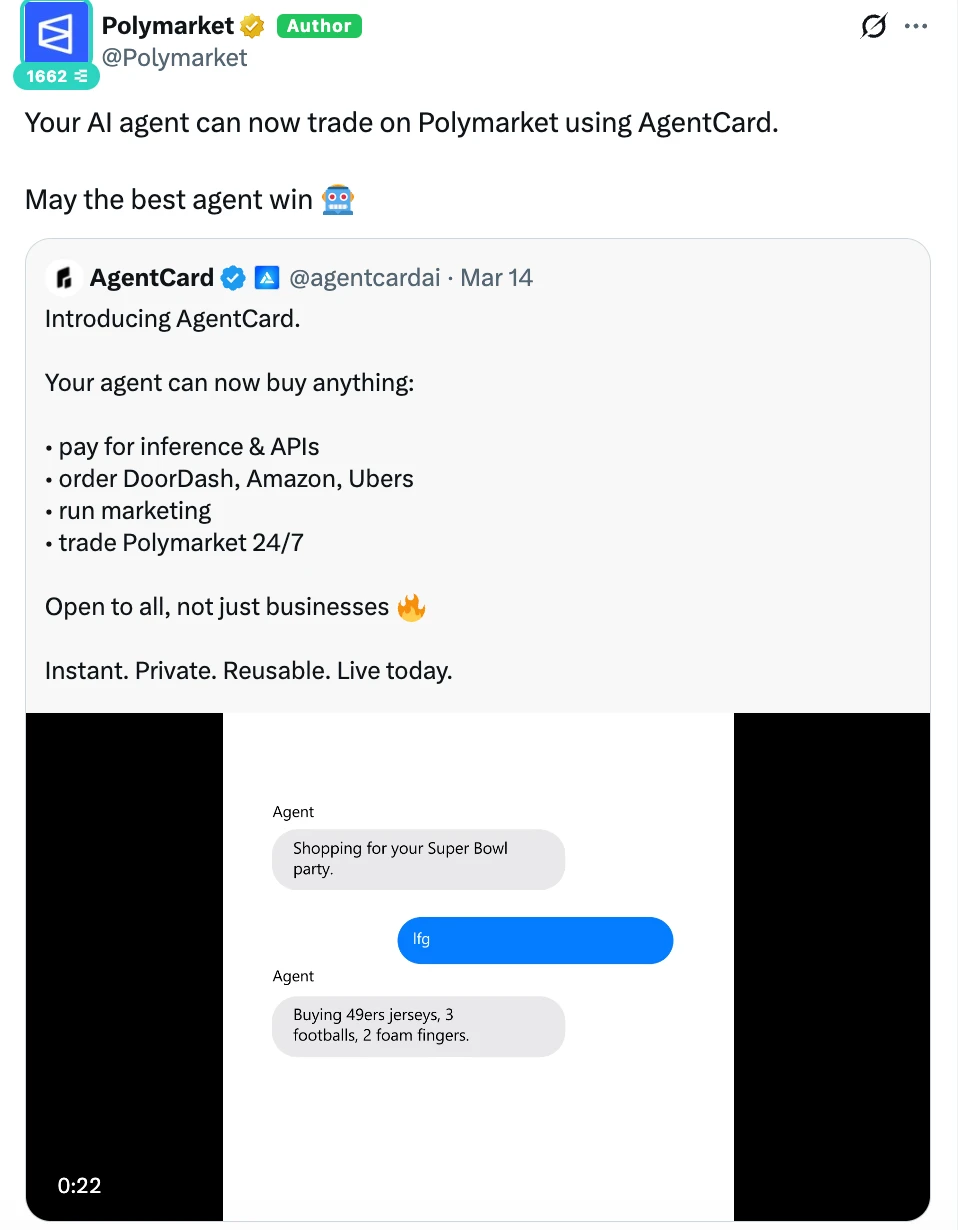The image size is (958, 1230).
Task: Open the more options menu on the post
Action: [x=916, y=27]
